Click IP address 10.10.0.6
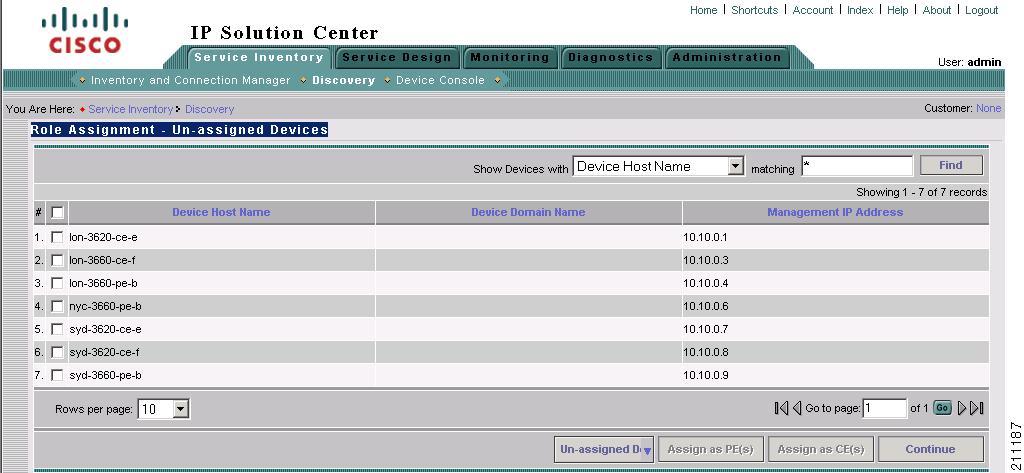The height and width of the screenshot is (473, 1024). tap(705, 306)
